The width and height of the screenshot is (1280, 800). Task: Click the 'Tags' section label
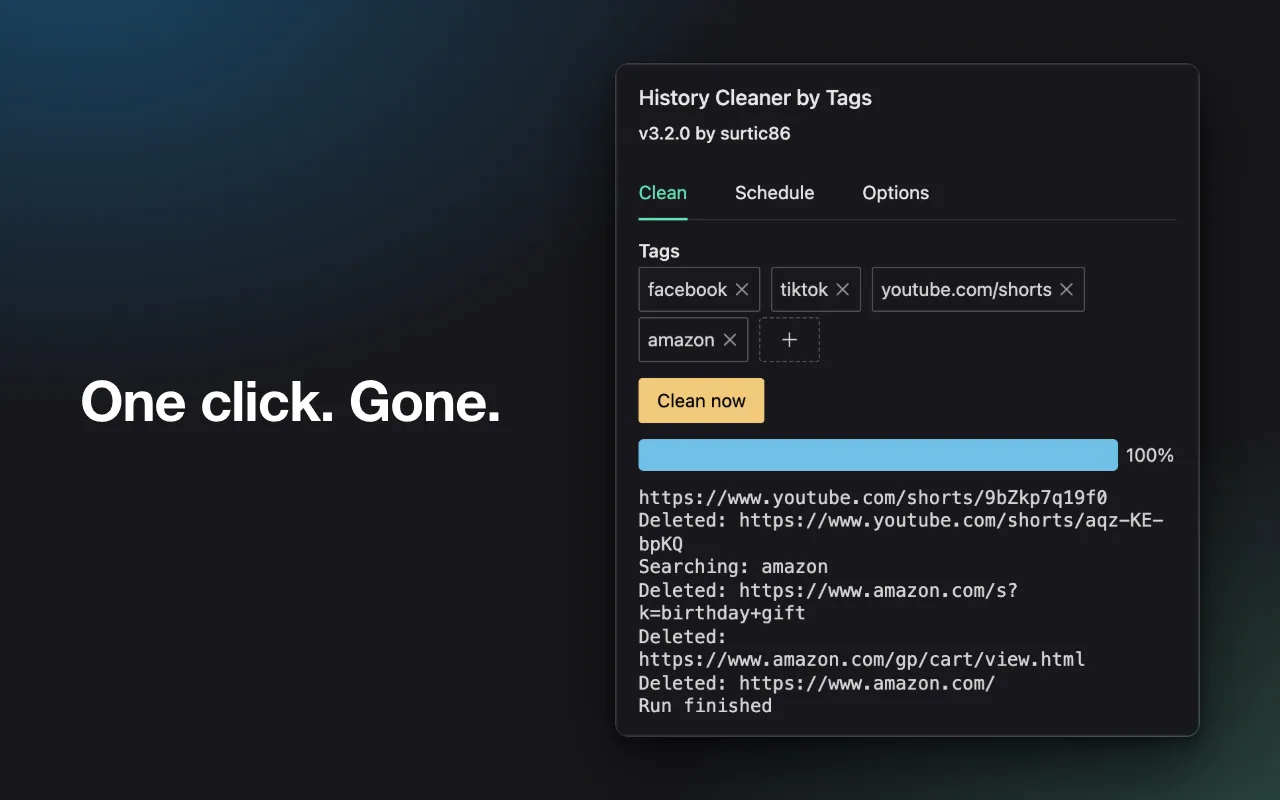(x=659, y=251)
